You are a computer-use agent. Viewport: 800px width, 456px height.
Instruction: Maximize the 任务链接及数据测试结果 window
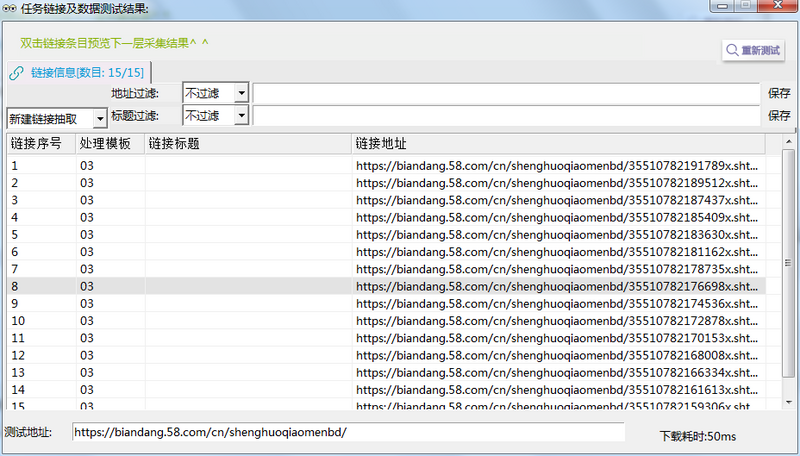coord(745,6)
